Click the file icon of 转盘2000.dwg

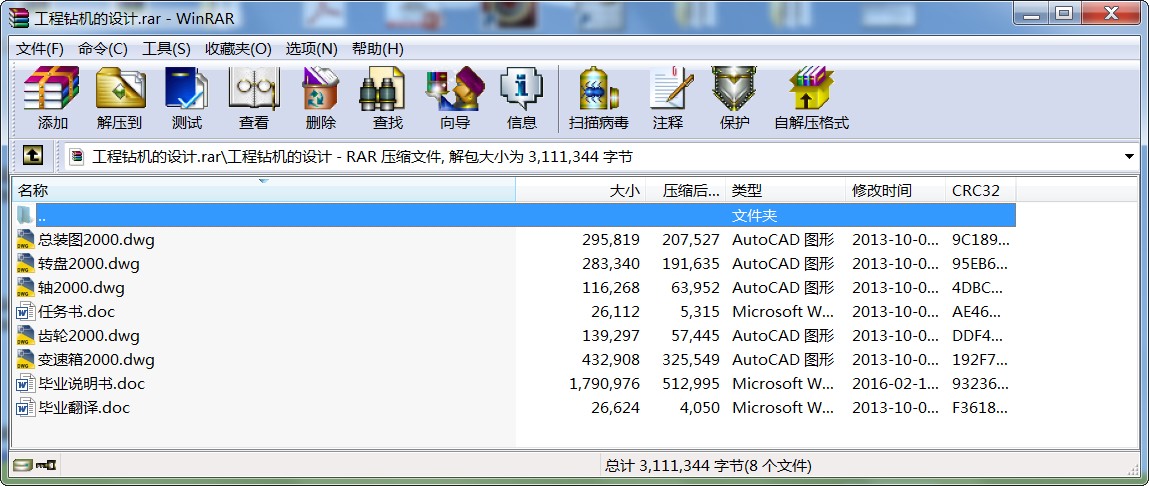pyautogui.click(x=26, y=263)
